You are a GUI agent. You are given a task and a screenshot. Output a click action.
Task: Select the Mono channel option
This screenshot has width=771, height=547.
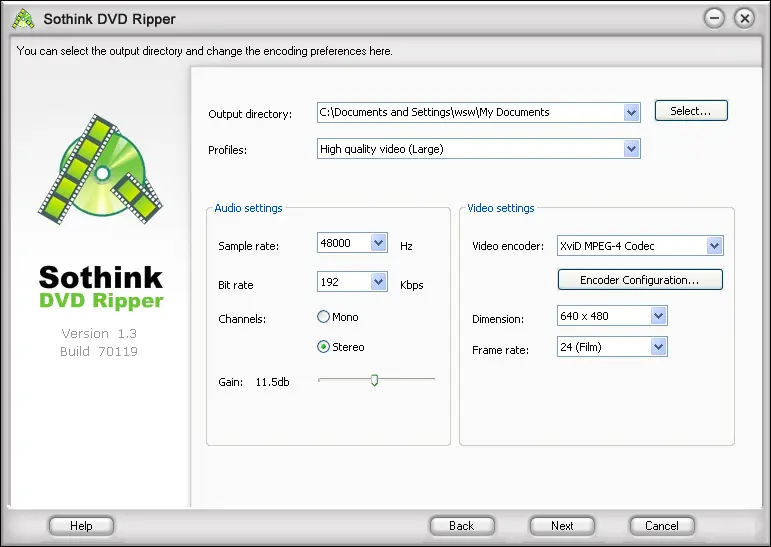pos(323,317)
